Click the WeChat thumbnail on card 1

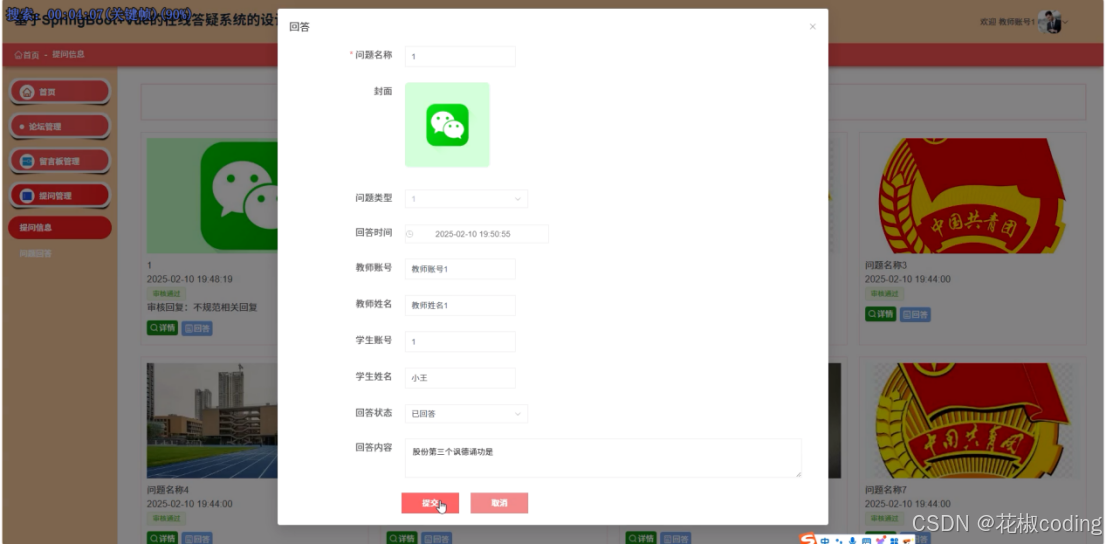(212, 195)
